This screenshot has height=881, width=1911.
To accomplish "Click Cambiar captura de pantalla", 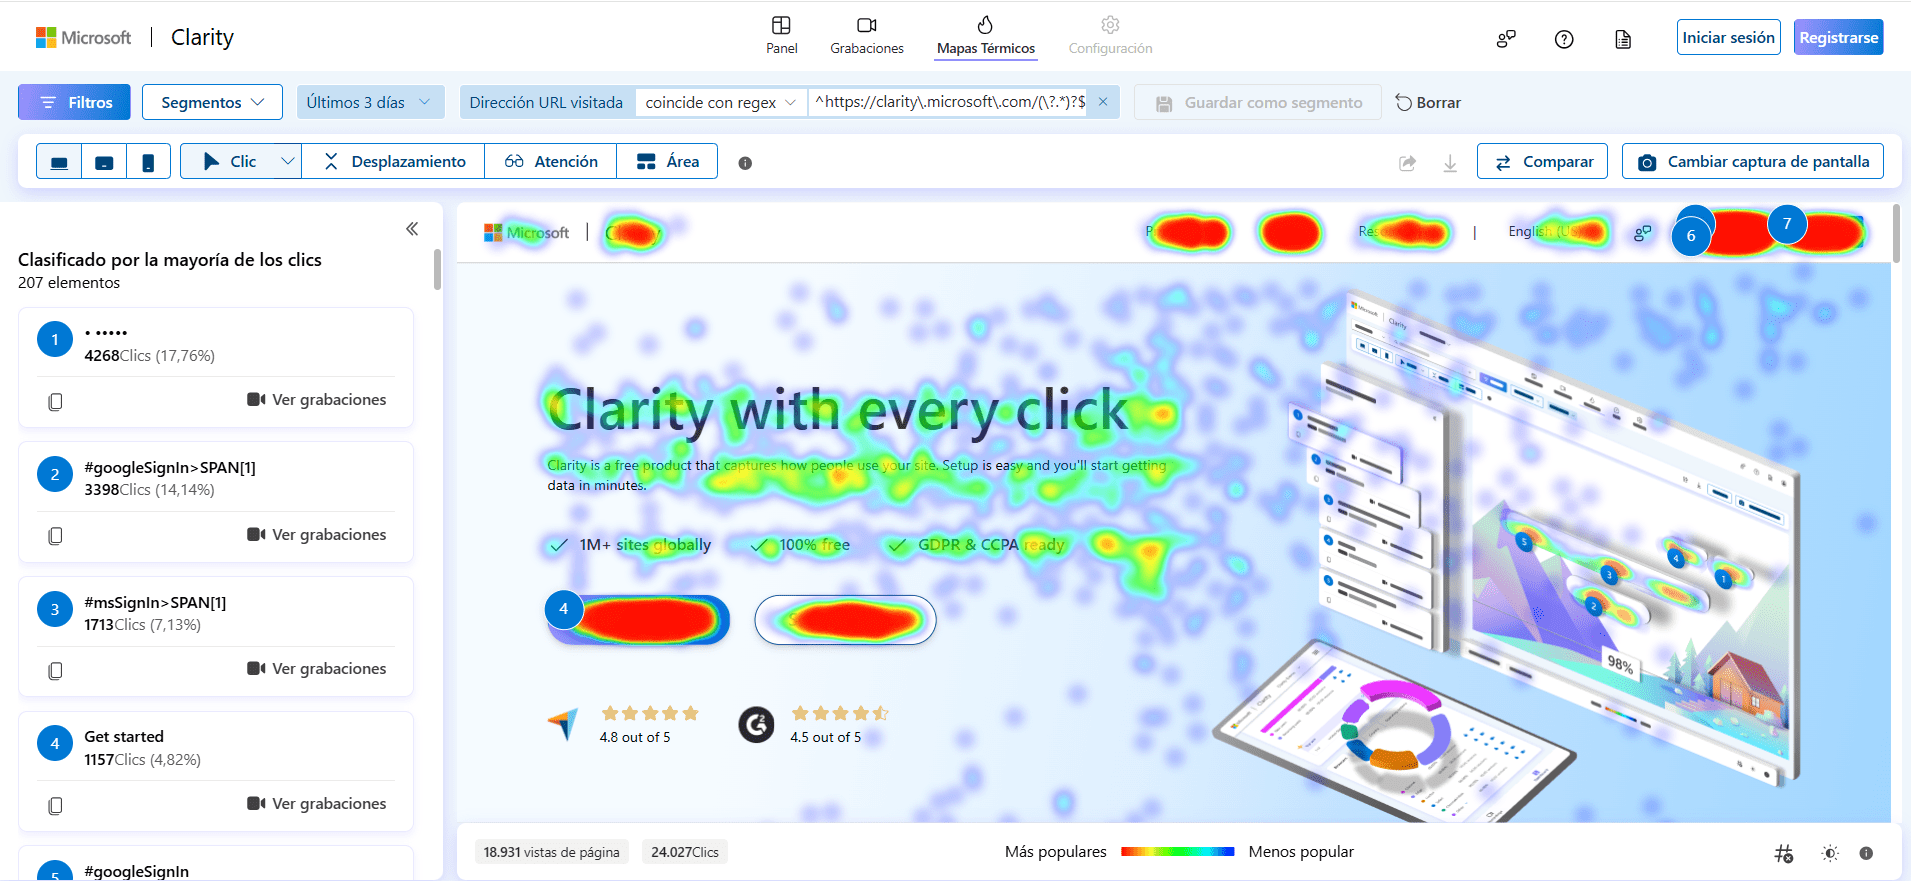I will [x=1752, y=161].
